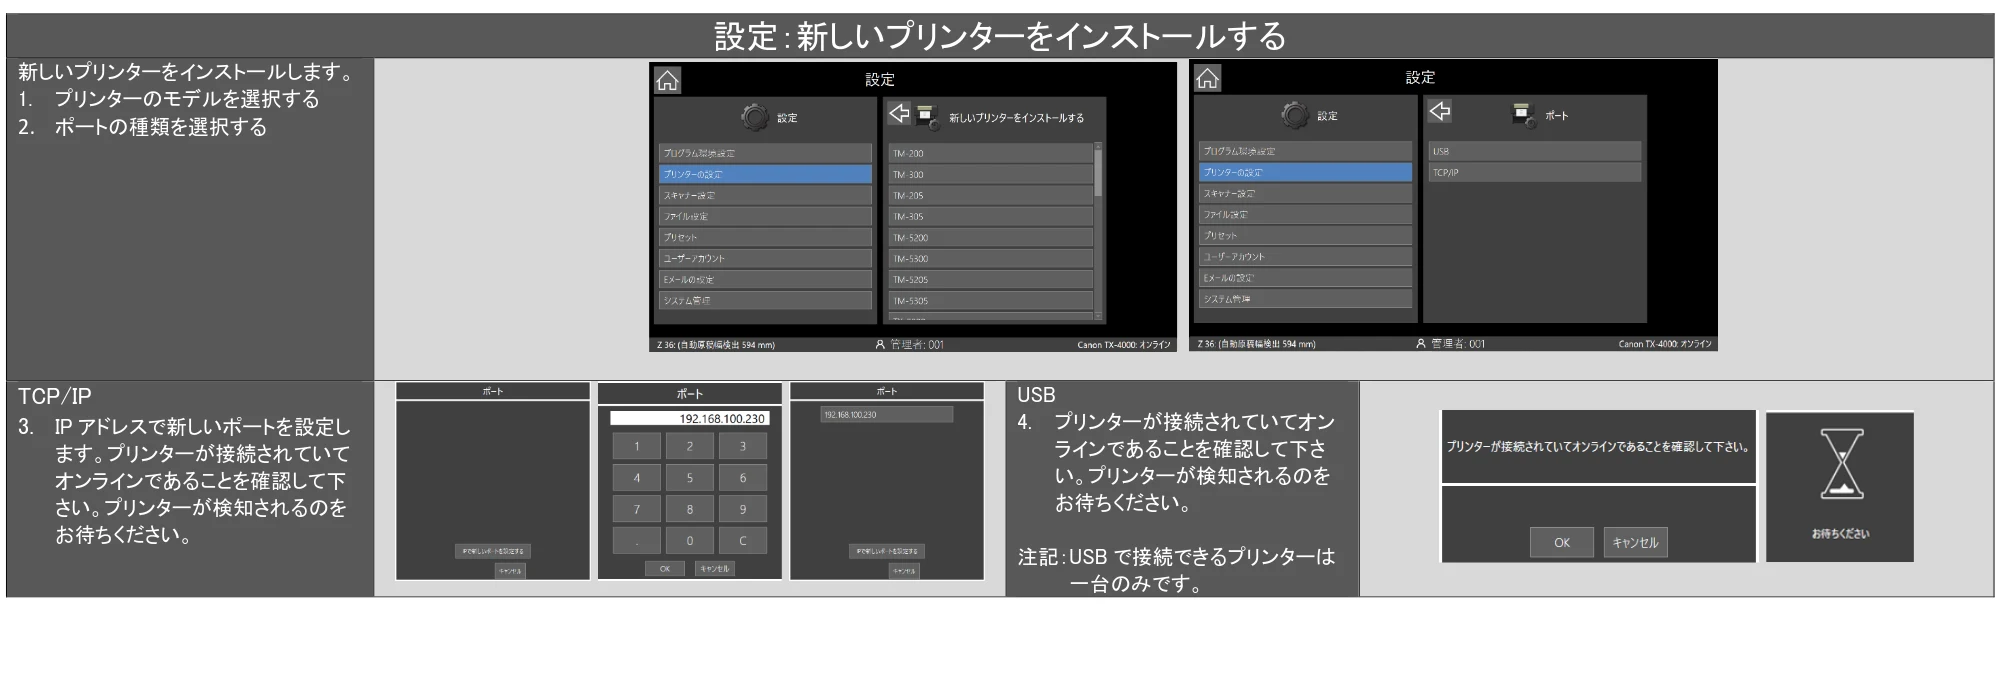
Task: Tap keypad digit 1
Action: click(x=636, y=446)
